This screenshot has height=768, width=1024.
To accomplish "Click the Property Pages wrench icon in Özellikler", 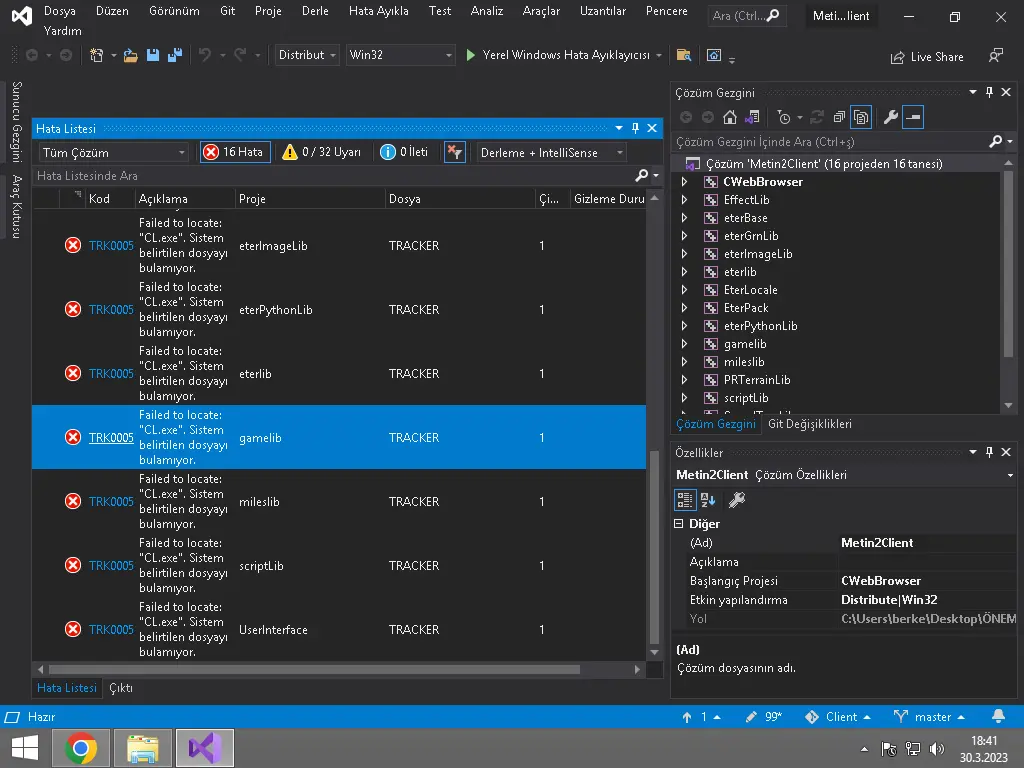I will coord(737,500).
